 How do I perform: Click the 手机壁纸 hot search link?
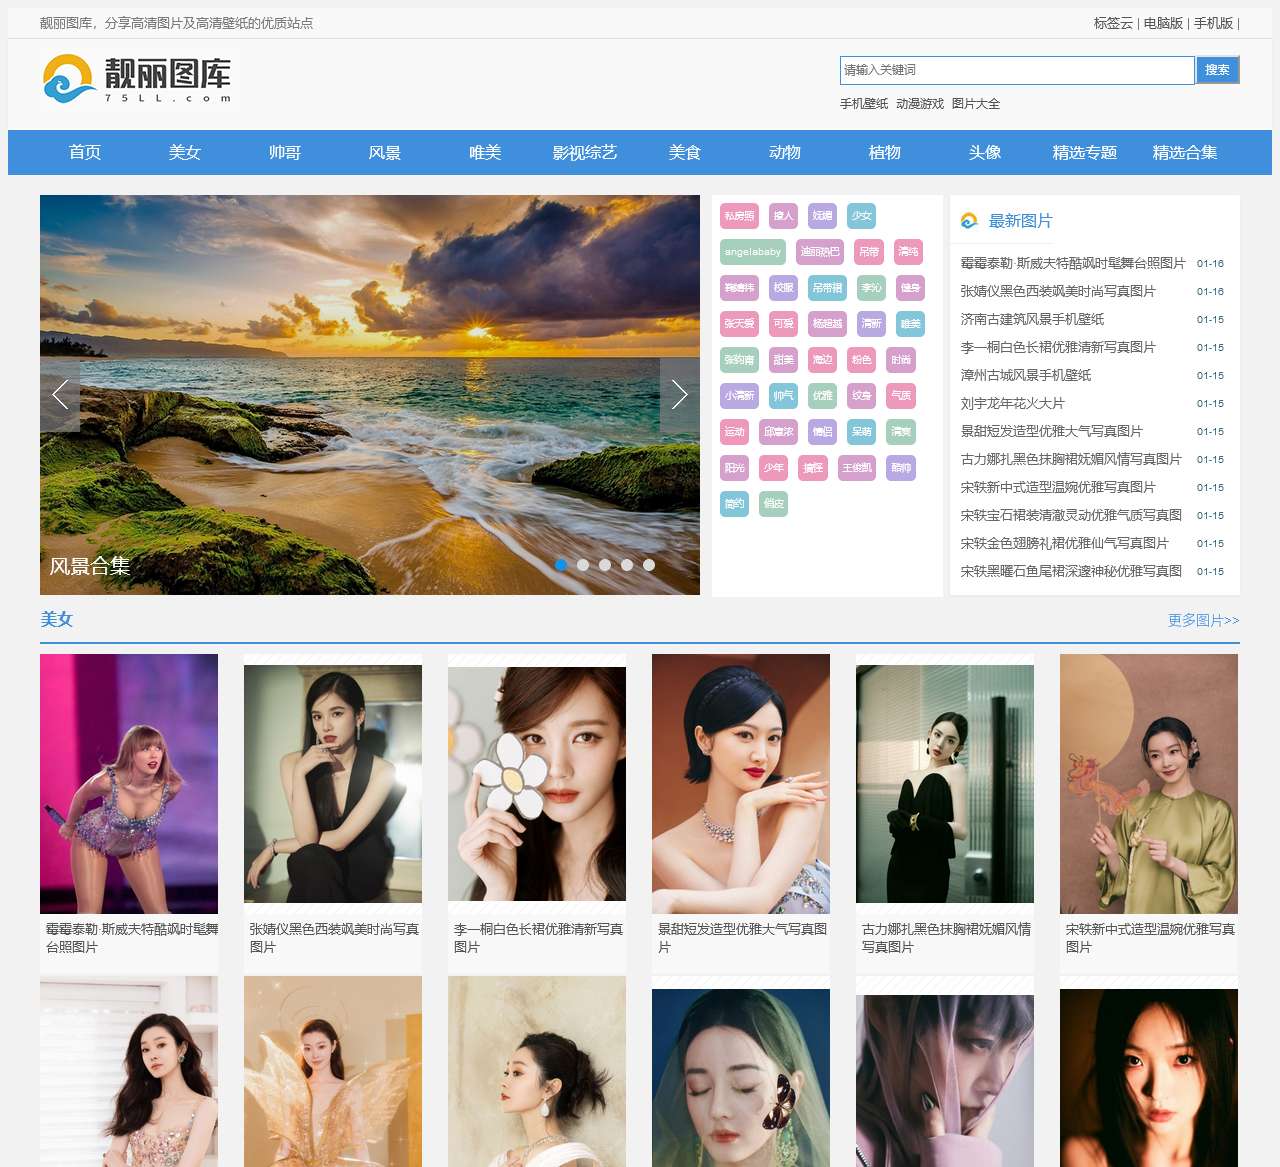click(864, 104)
